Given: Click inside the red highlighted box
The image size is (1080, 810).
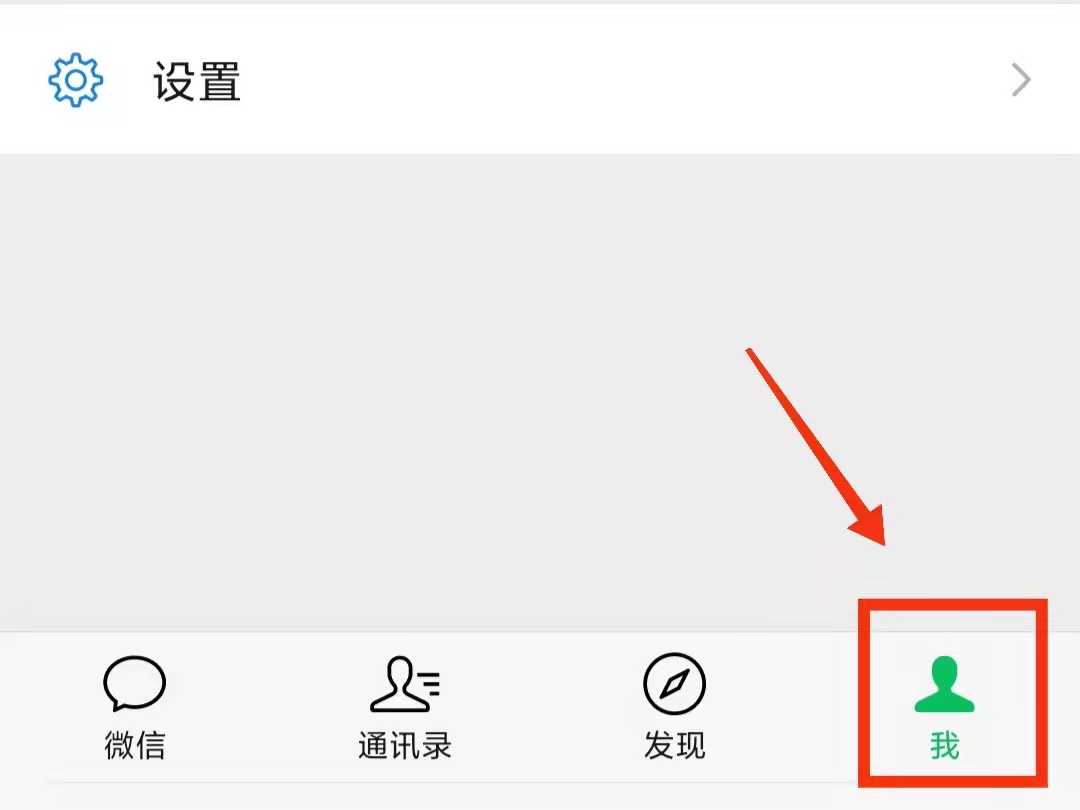Looking at the screenshot, I should tap(953, 693).
